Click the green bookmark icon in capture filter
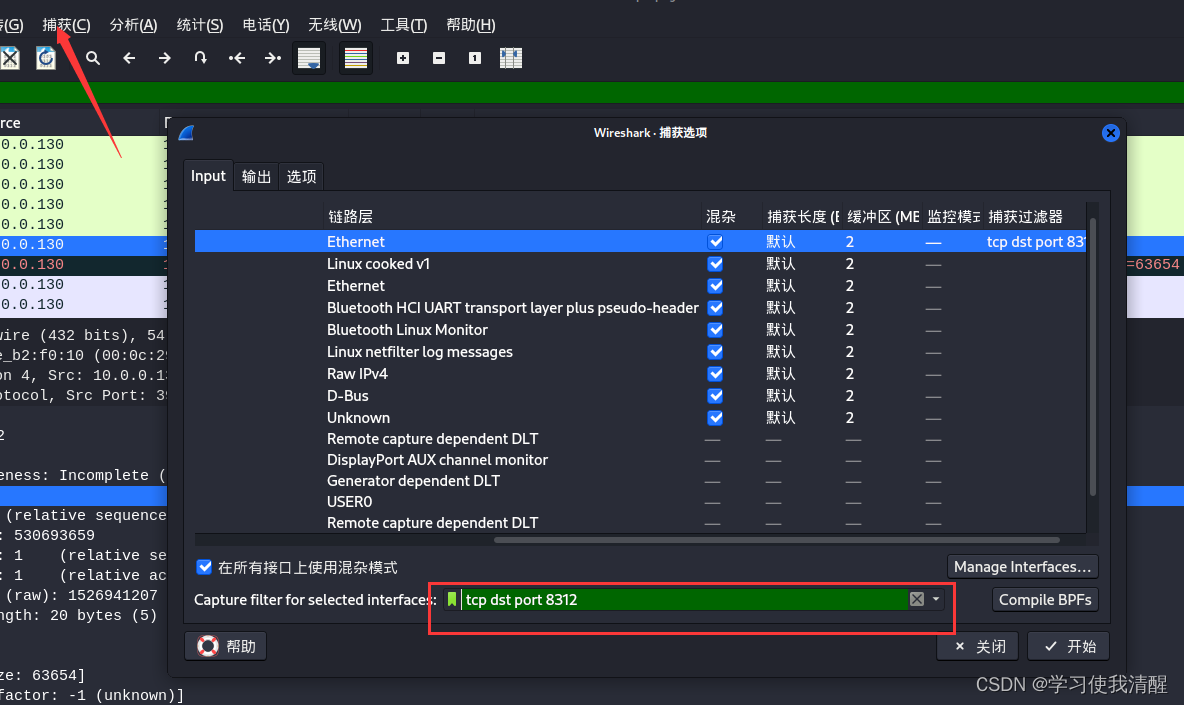 pyautogui.click(x=452, y=599)
